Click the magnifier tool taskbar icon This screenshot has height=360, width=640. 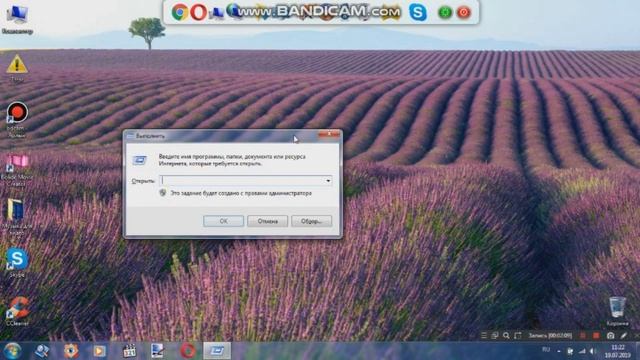pos(42,351)
